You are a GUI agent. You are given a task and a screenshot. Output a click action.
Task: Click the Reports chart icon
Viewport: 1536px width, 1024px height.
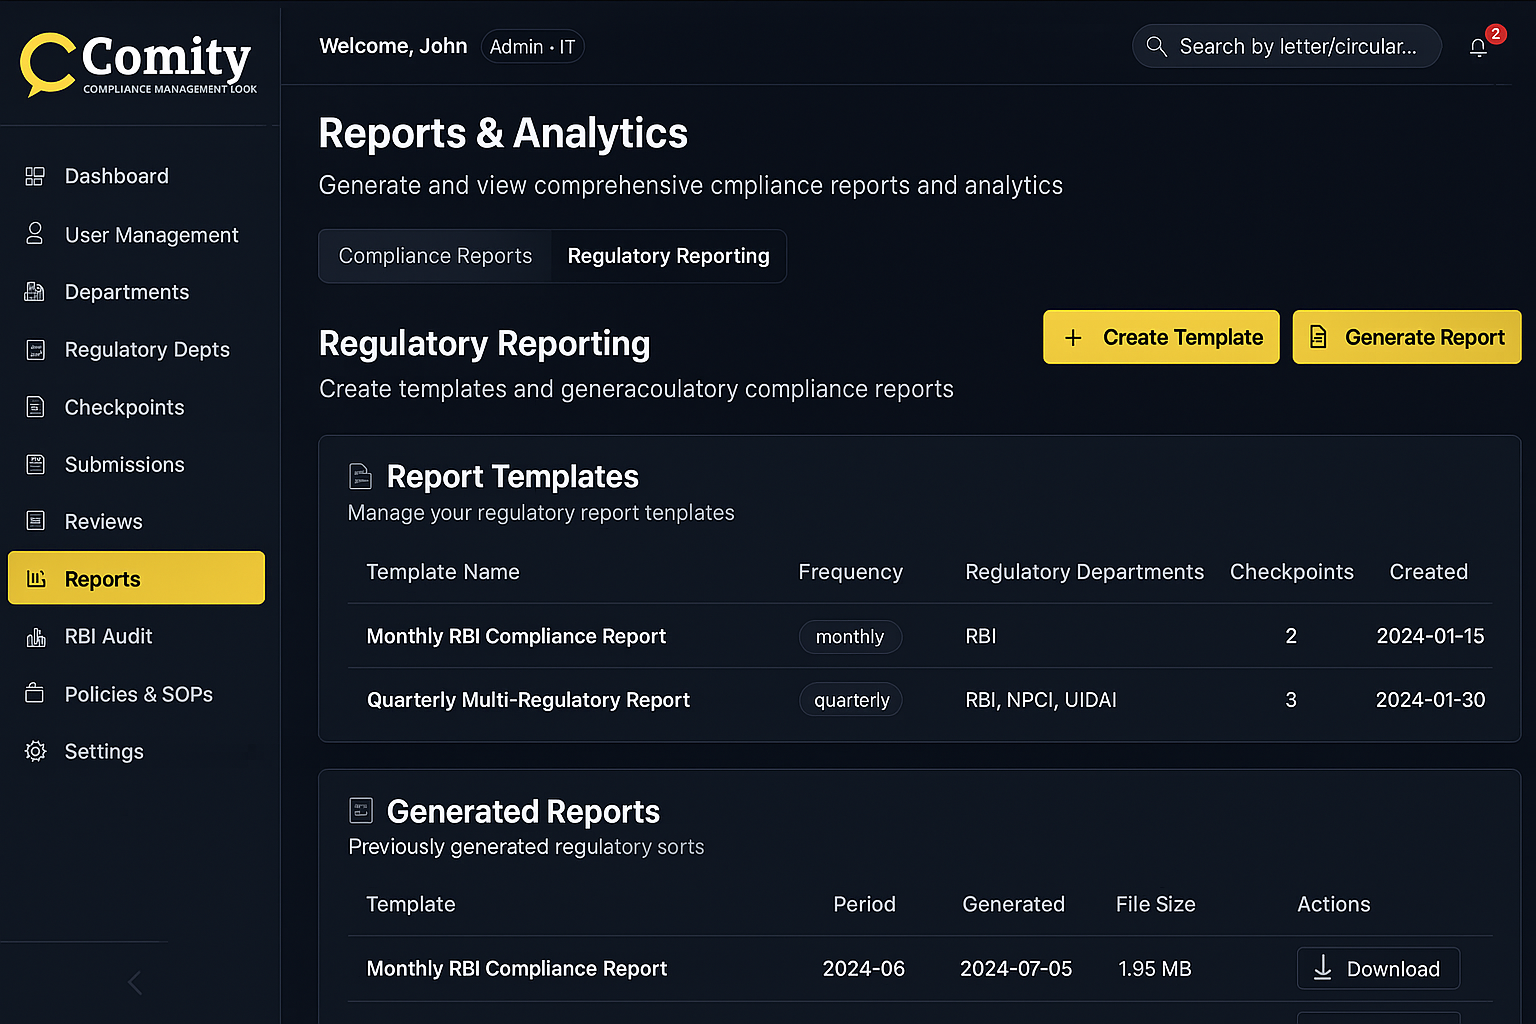tap(36, 579)
